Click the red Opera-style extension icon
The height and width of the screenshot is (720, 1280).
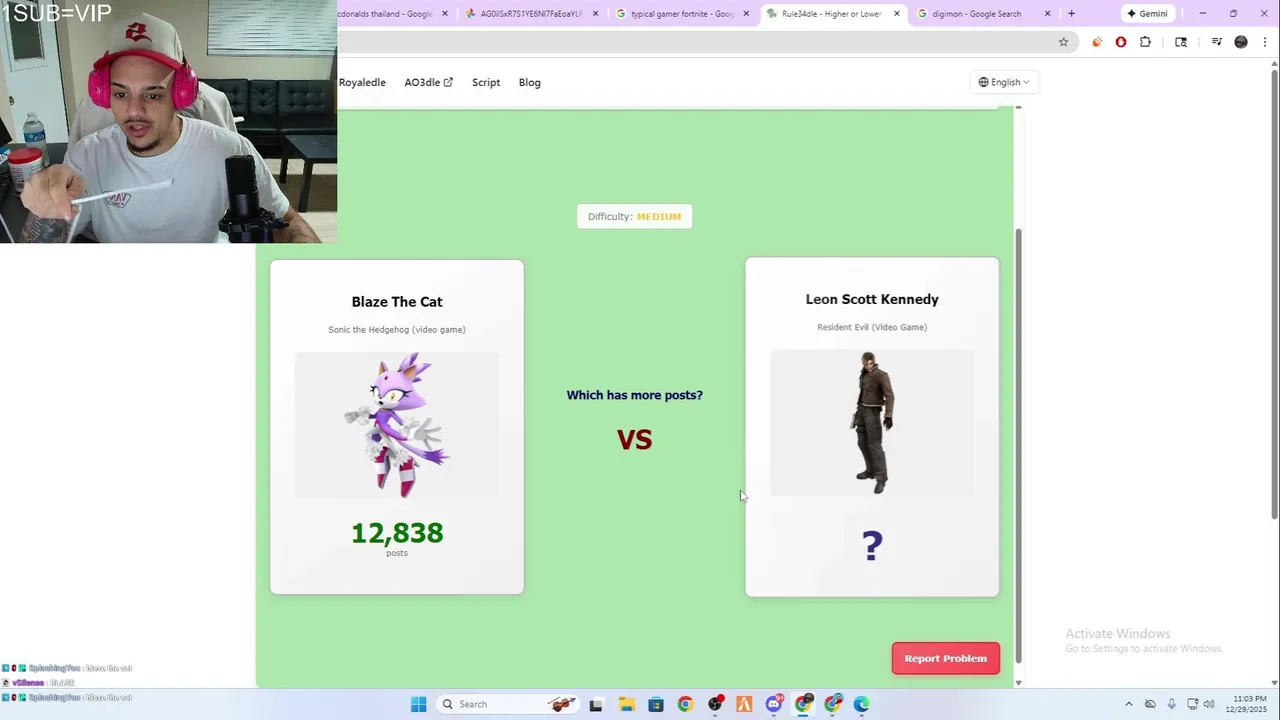pyautogui.click(x=1121, y=42)
